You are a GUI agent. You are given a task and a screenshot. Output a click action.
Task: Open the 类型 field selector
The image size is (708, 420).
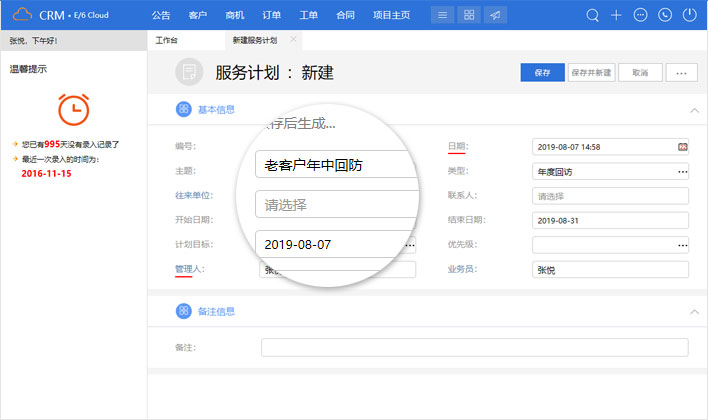[682, 172]
